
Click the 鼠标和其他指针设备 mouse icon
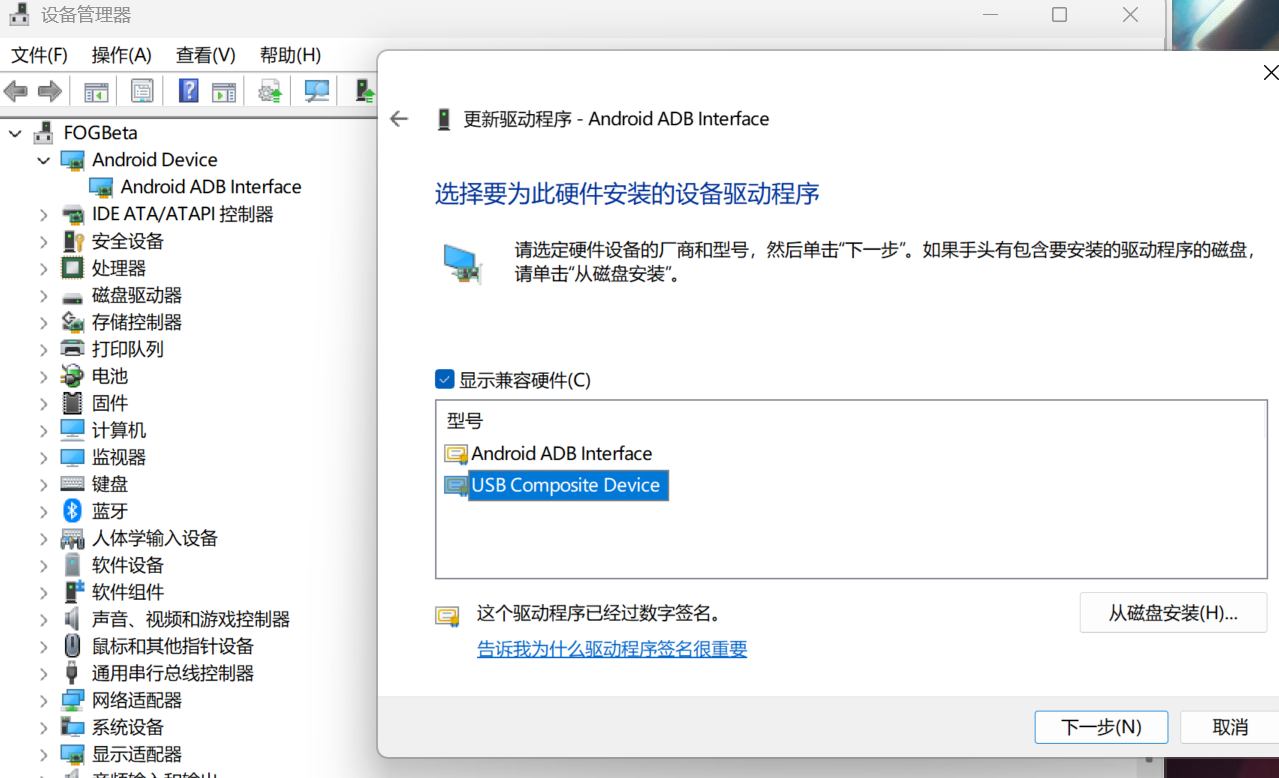72,646
